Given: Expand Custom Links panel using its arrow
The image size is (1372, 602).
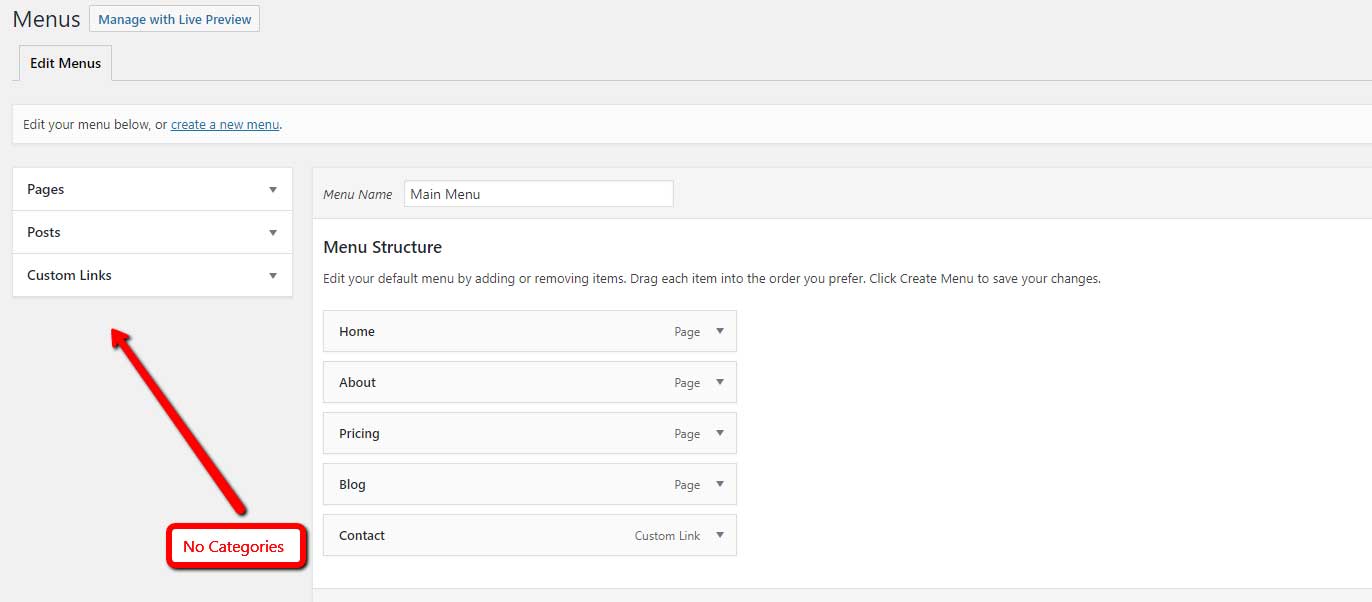Looking at the screenshot, I should [273, 276].
